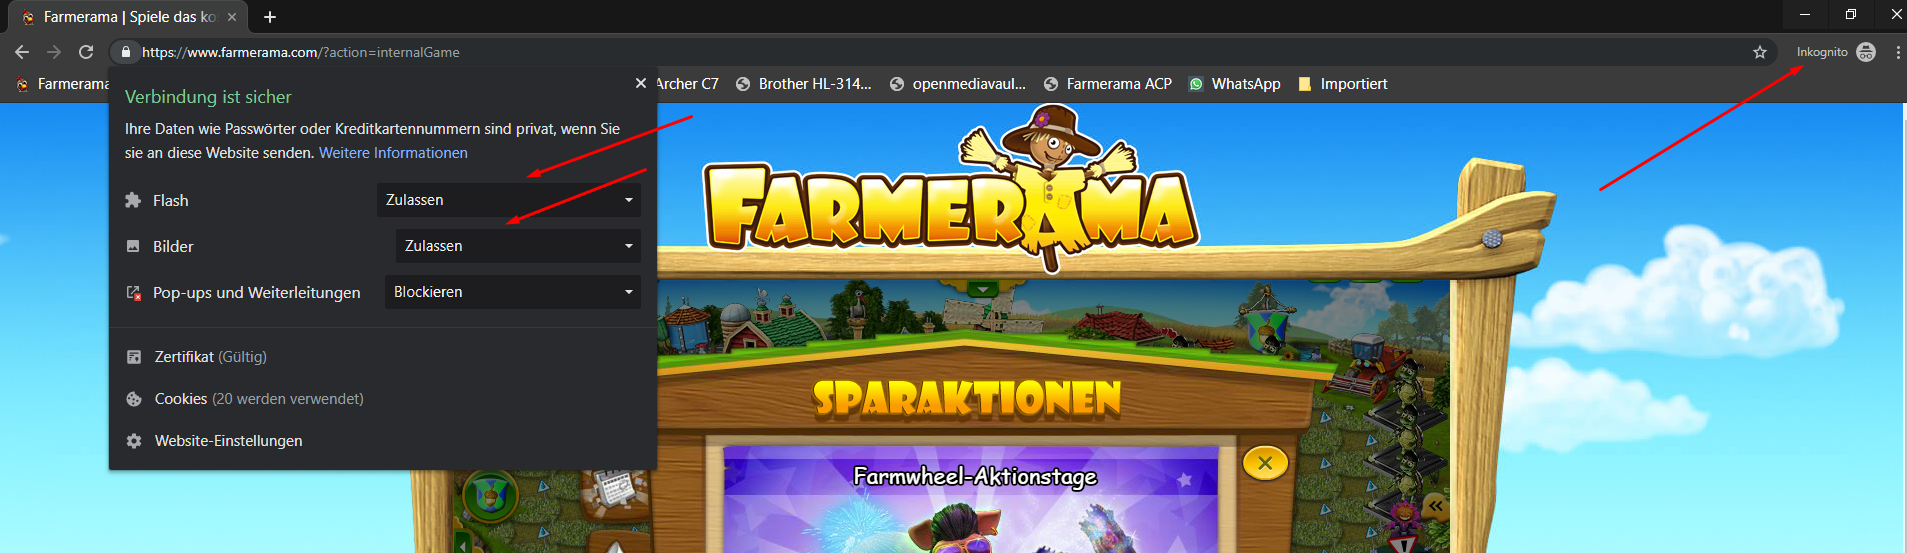This screenshot has height=553, width=1907.
Task: Expand the Pop-ups und Weiterleitungen dropdown
Action: pos(512,292)
